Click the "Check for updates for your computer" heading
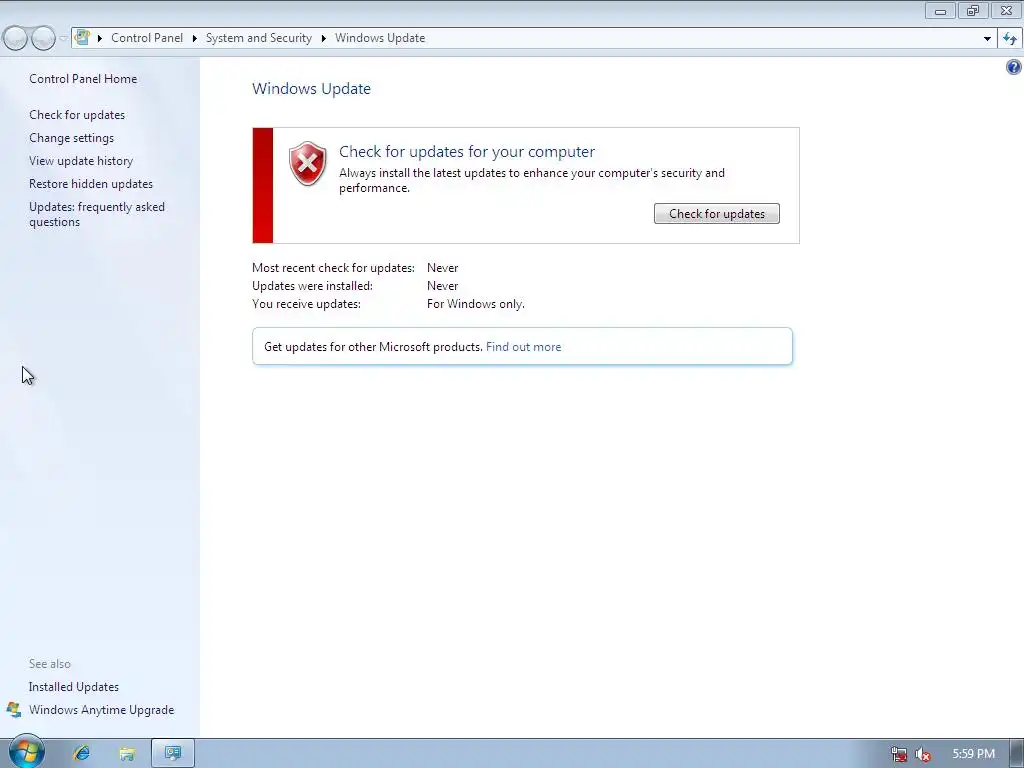Screen dimensions: 1024x768 click(x=467, y=152)
